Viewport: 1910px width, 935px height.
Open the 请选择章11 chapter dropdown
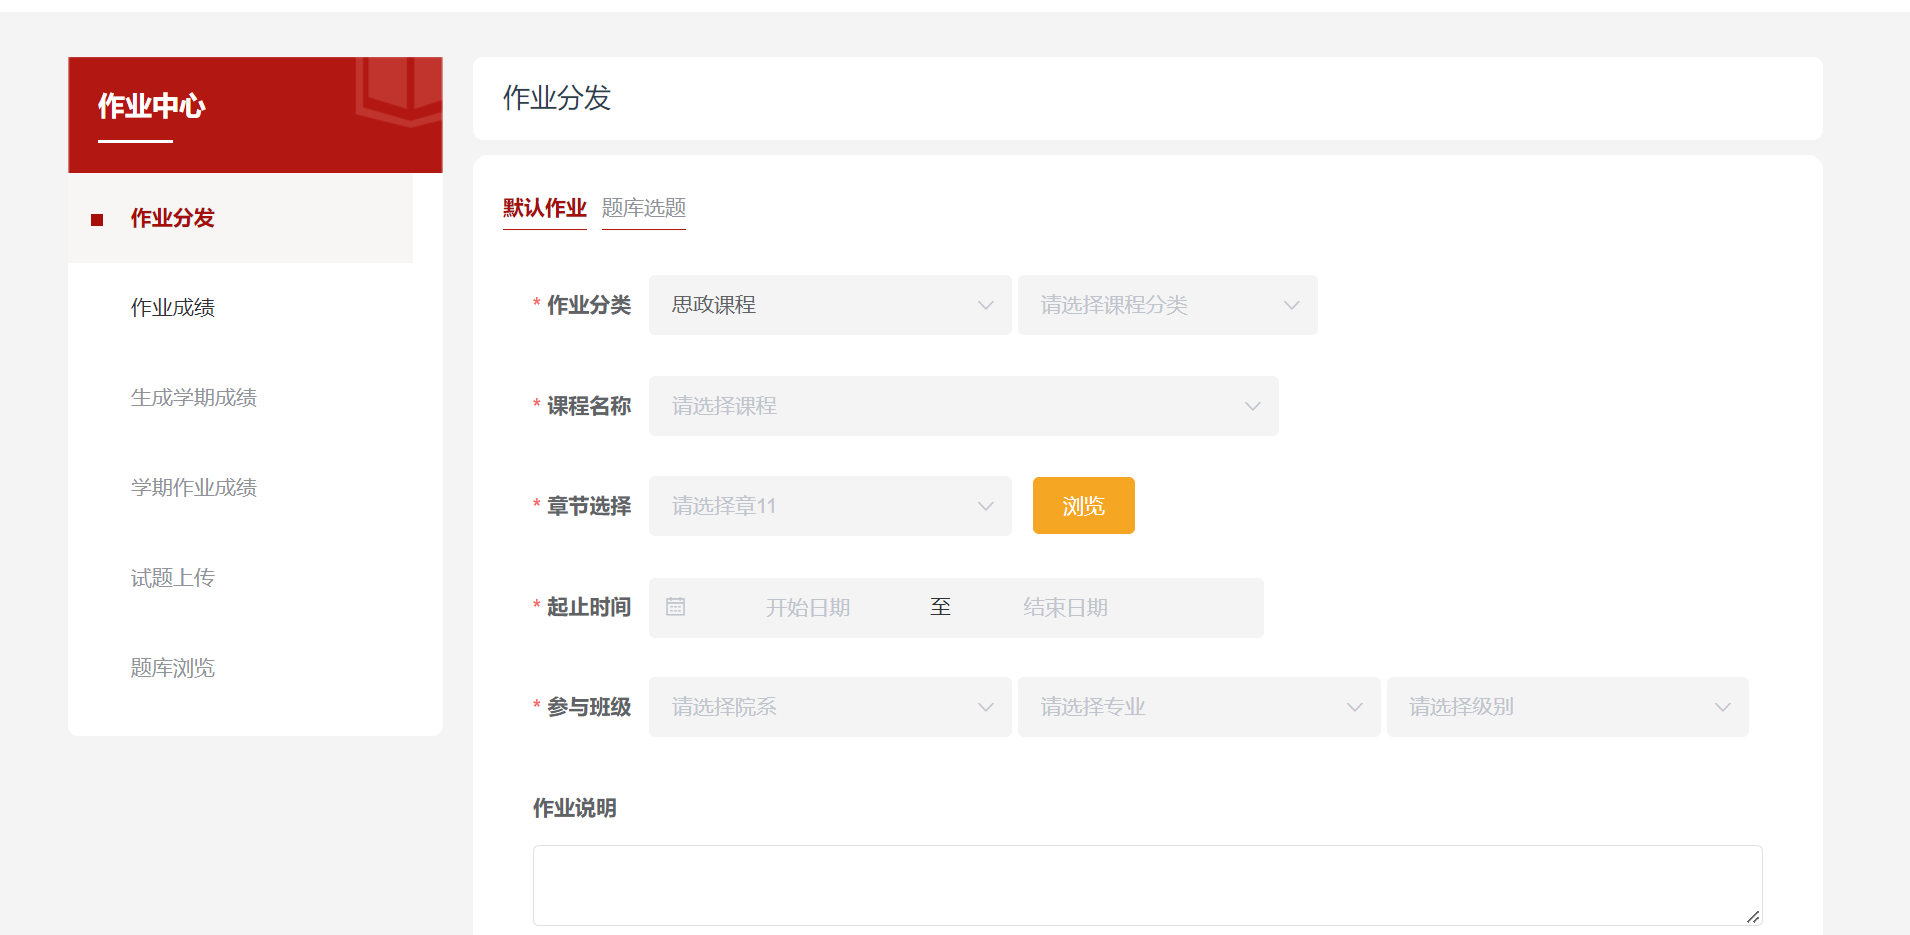click(x=830, y=506)
